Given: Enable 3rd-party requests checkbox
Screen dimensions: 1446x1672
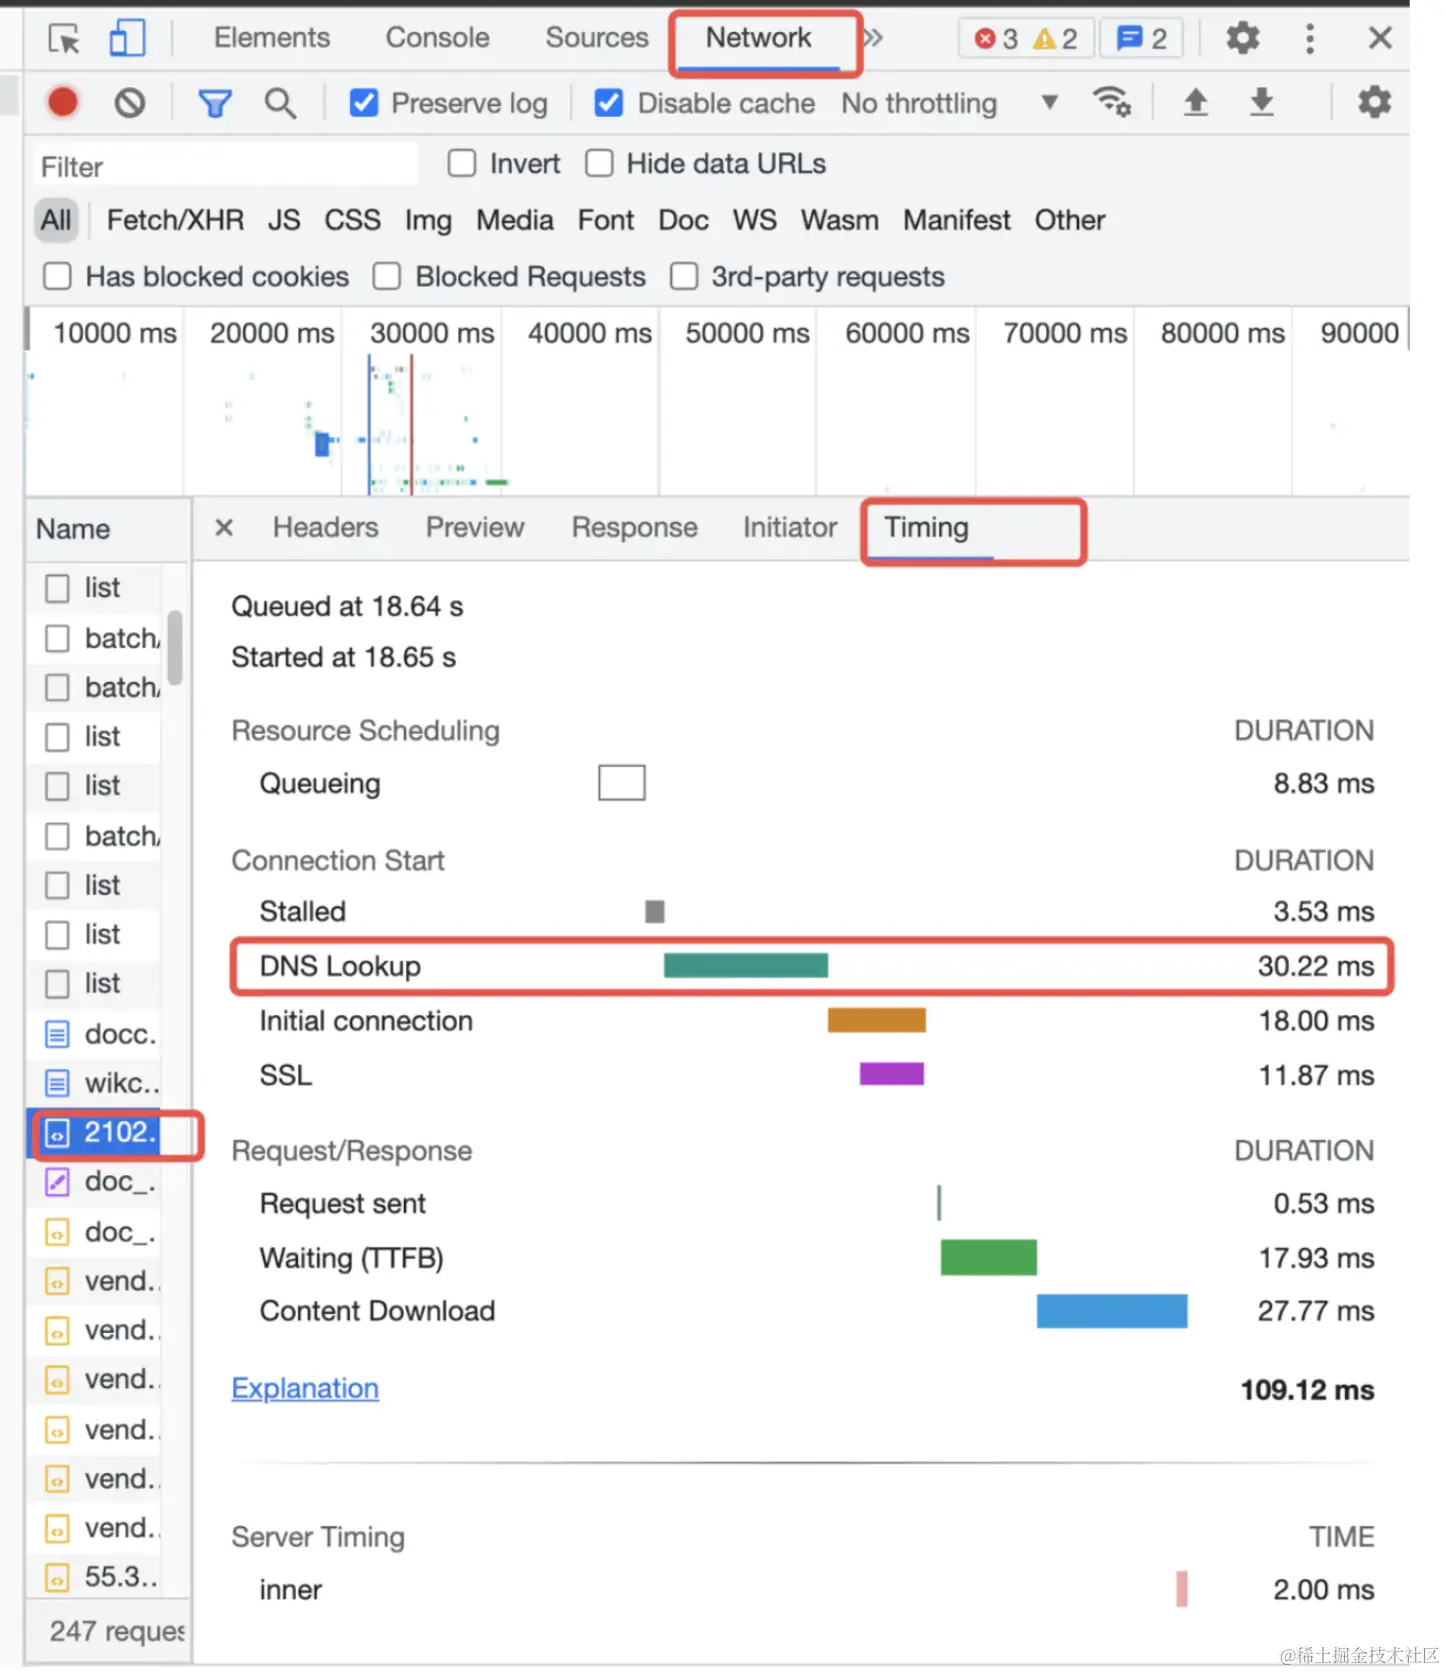Looking at the screenshot, I should (684, 276).
